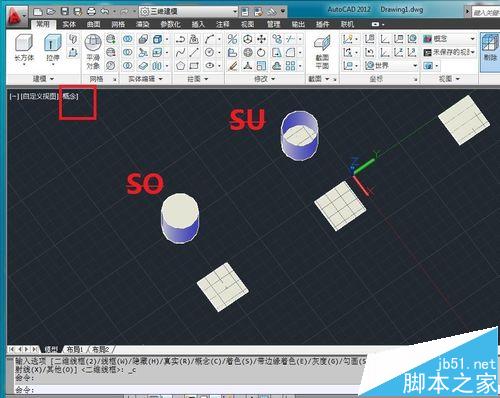Screen dimensions: 500x398
Task: Open the 概念 visual style dropdown in ribbon
Action: click(449, 39)
